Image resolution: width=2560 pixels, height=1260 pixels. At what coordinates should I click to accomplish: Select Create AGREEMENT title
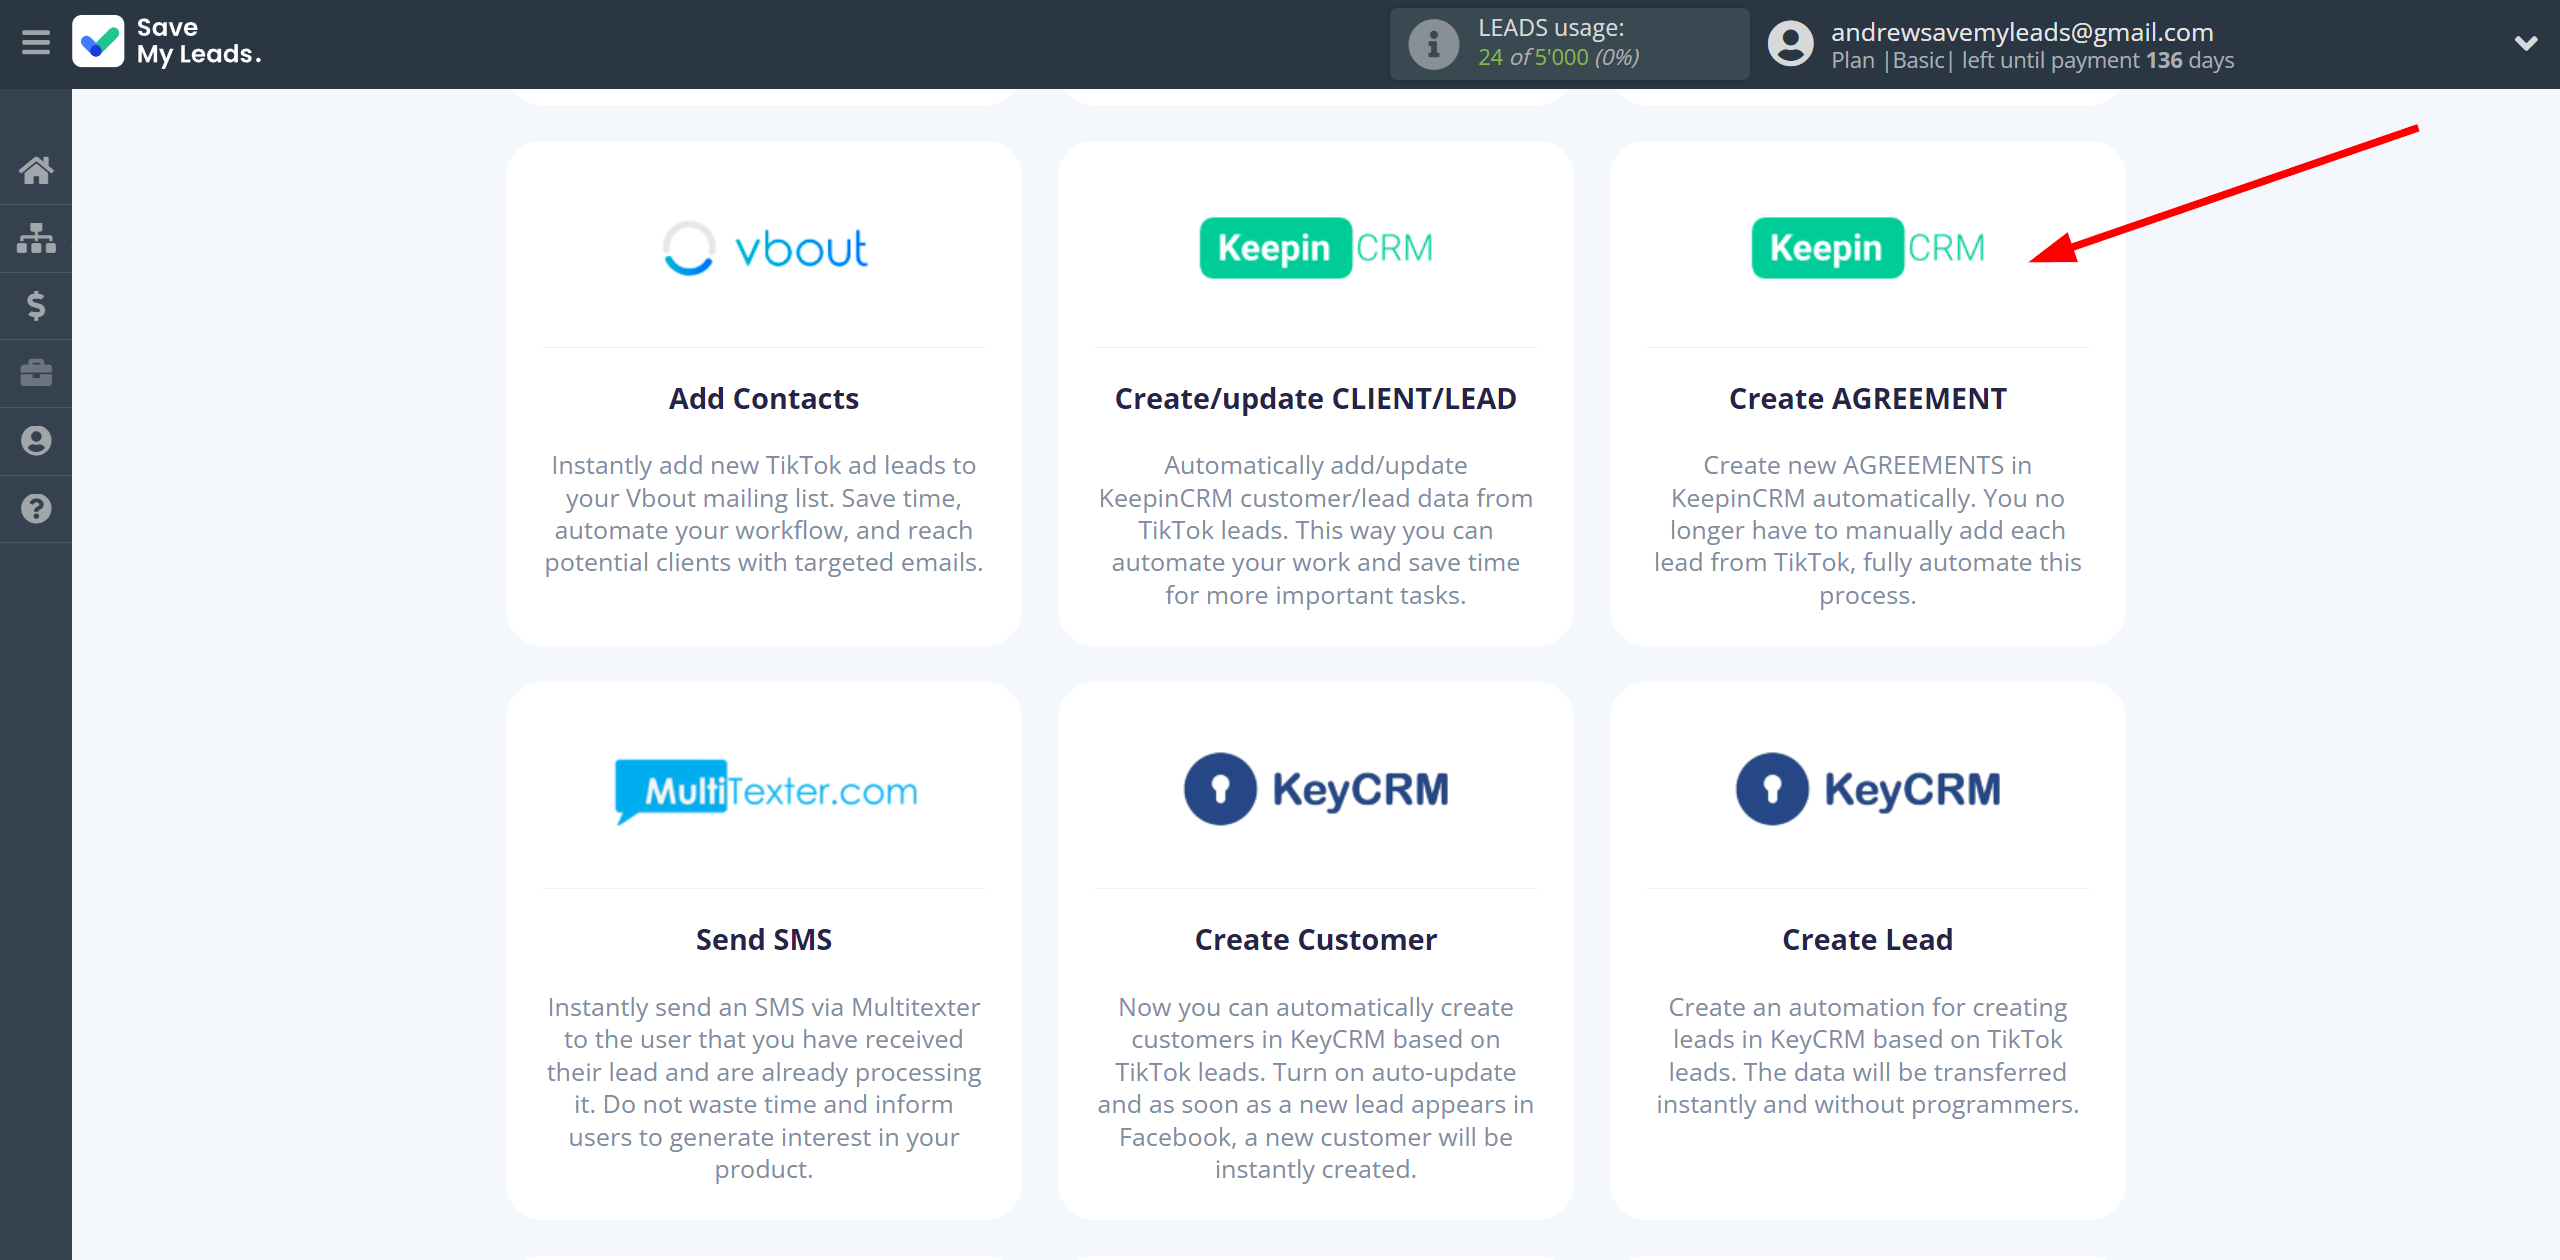(1868, 399)
